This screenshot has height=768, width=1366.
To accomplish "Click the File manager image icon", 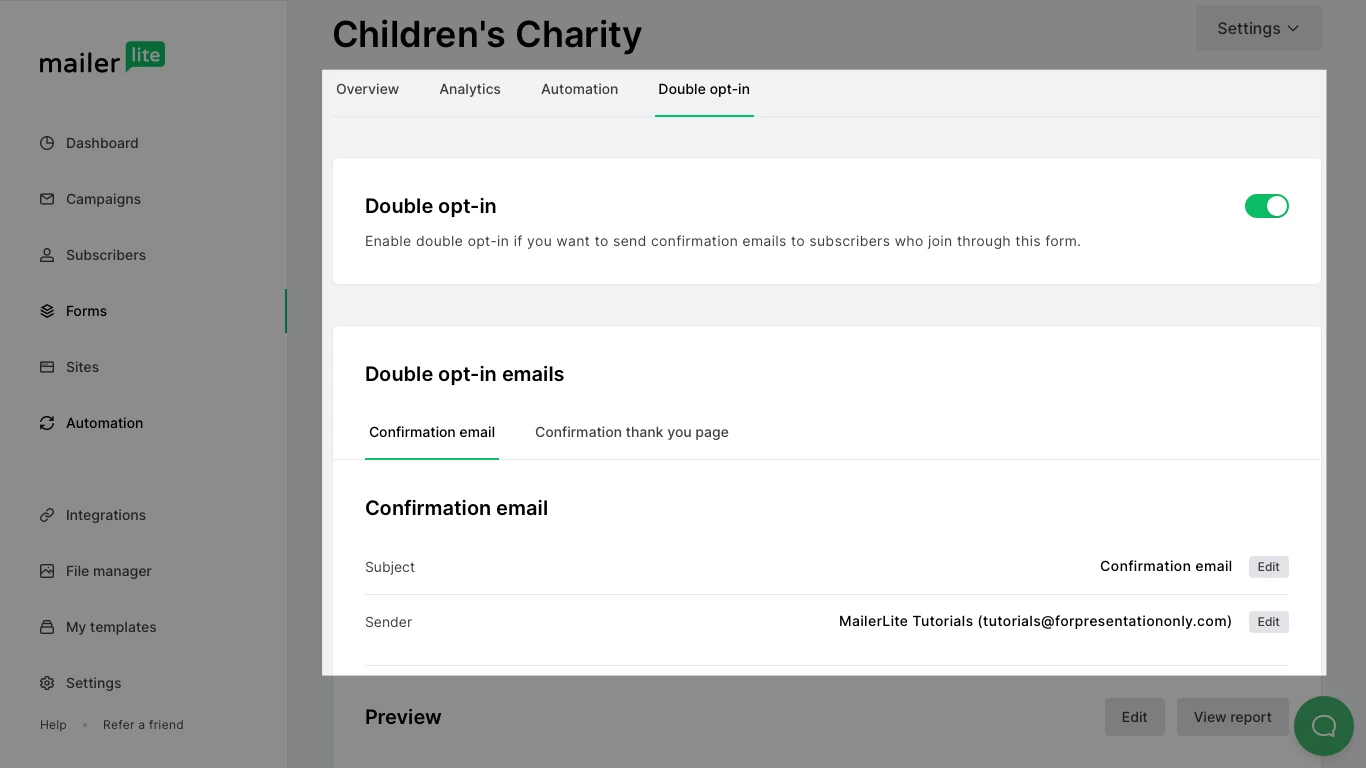I will point(47,571).
